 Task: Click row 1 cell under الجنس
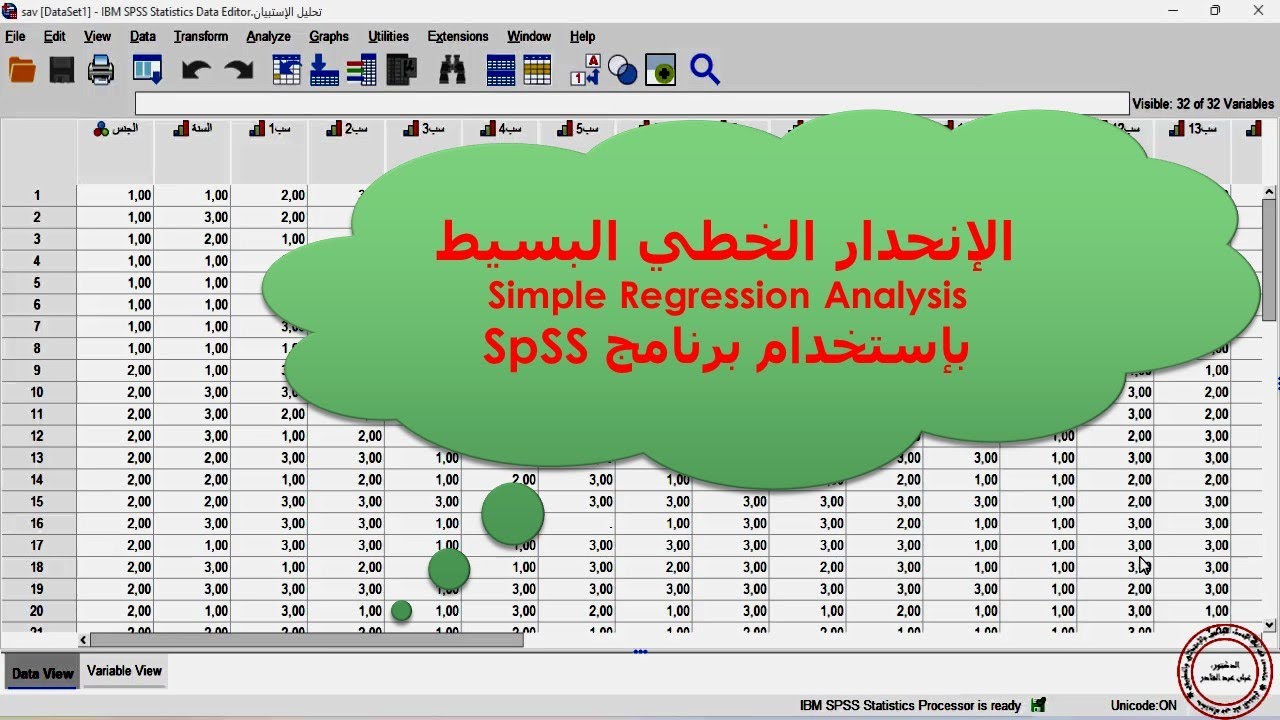[115, 195]
